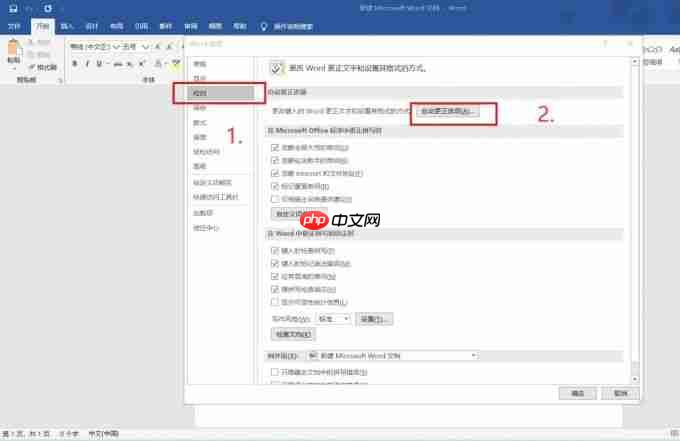
Task: Click the Format Painter (格式刷) button
Action: (x=42, y=67)
